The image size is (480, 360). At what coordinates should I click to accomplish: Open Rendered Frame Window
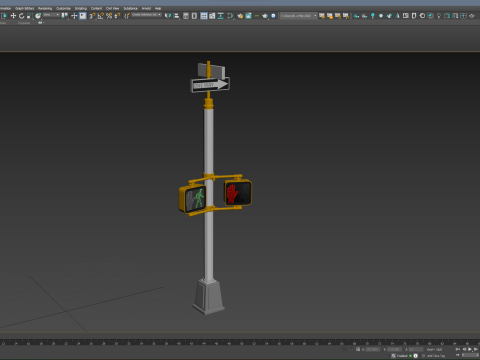point(248,16)
